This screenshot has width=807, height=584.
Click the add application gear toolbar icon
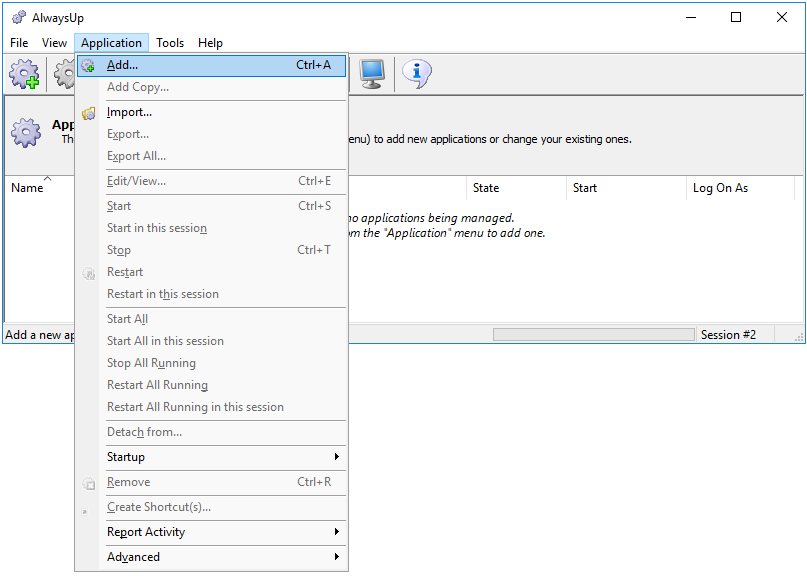24,74
